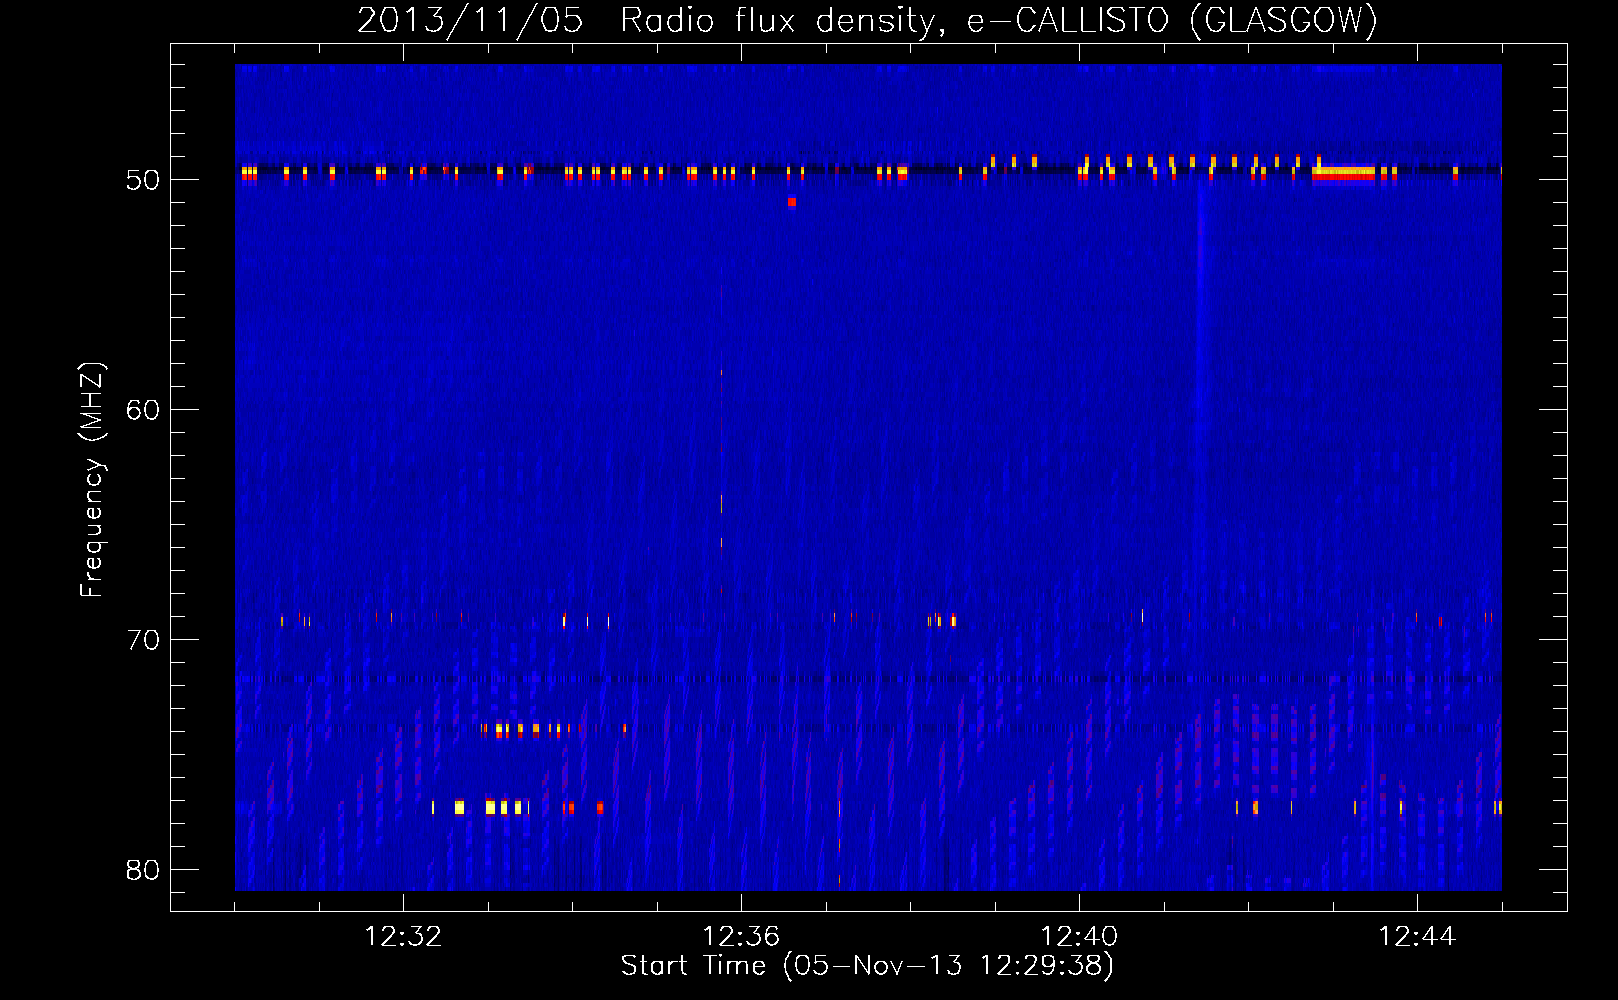Click the 80 tick label on the frequency axis
The image size is (1618, 1000).
coord(143,870)
